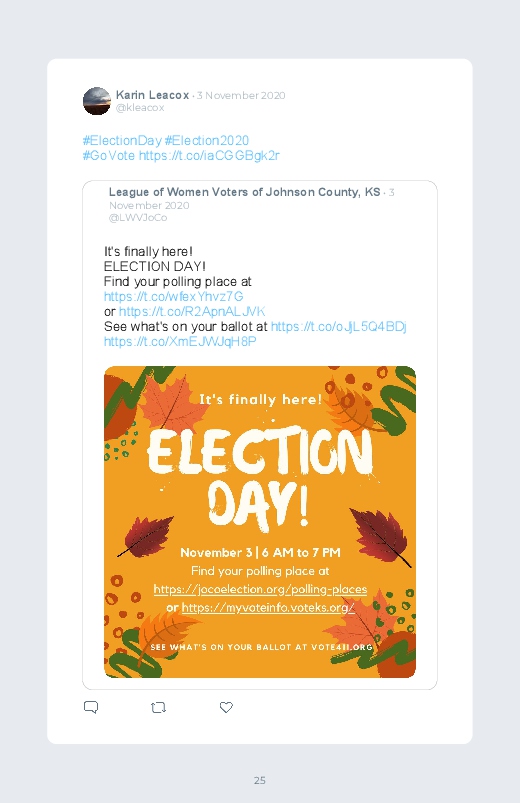Follow the t.co/iaCGGBgk2r link
This screenshot has width=520, height=803.
click(x=209, y=155)
